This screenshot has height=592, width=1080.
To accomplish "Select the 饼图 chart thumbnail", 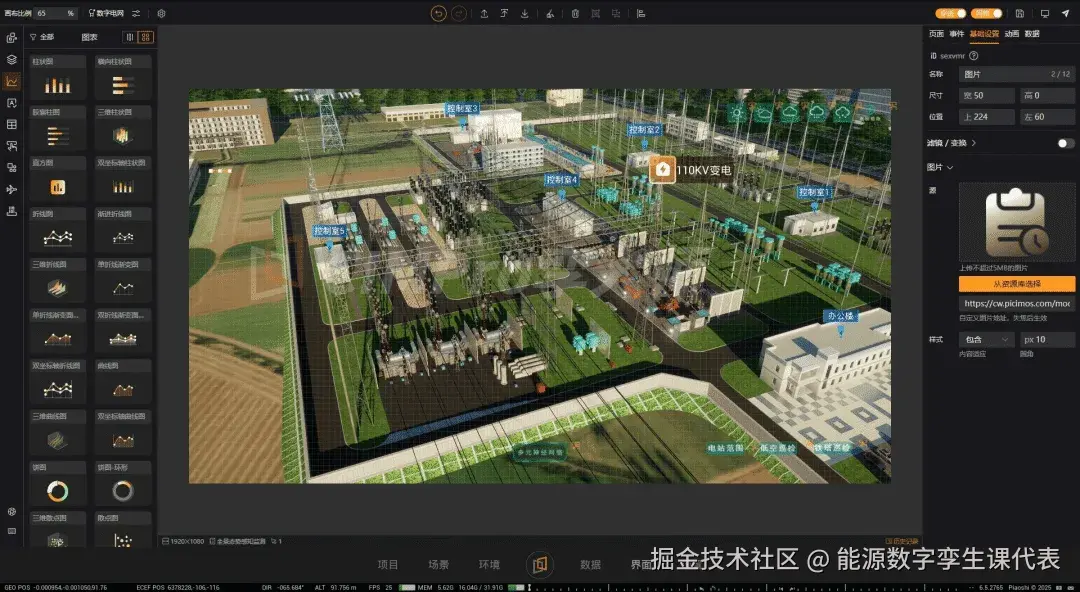I will pos(58,484).
